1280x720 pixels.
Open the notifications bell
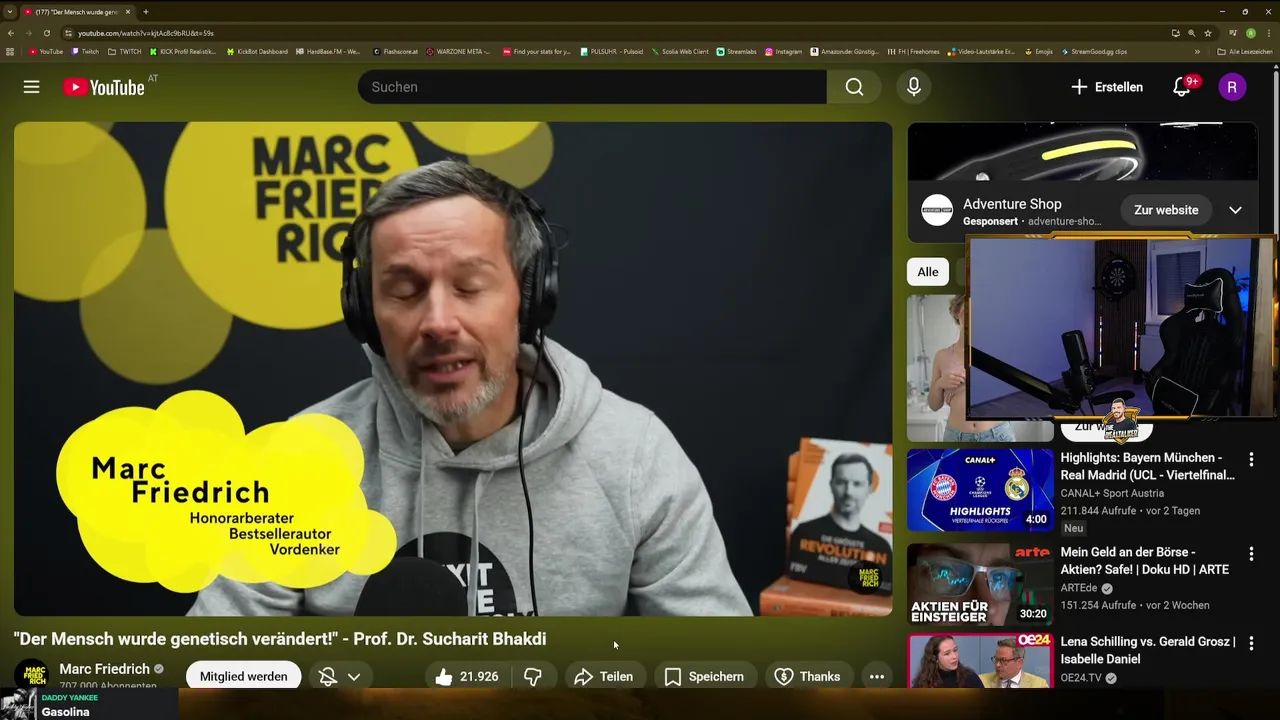click(x=1182, y=87)
